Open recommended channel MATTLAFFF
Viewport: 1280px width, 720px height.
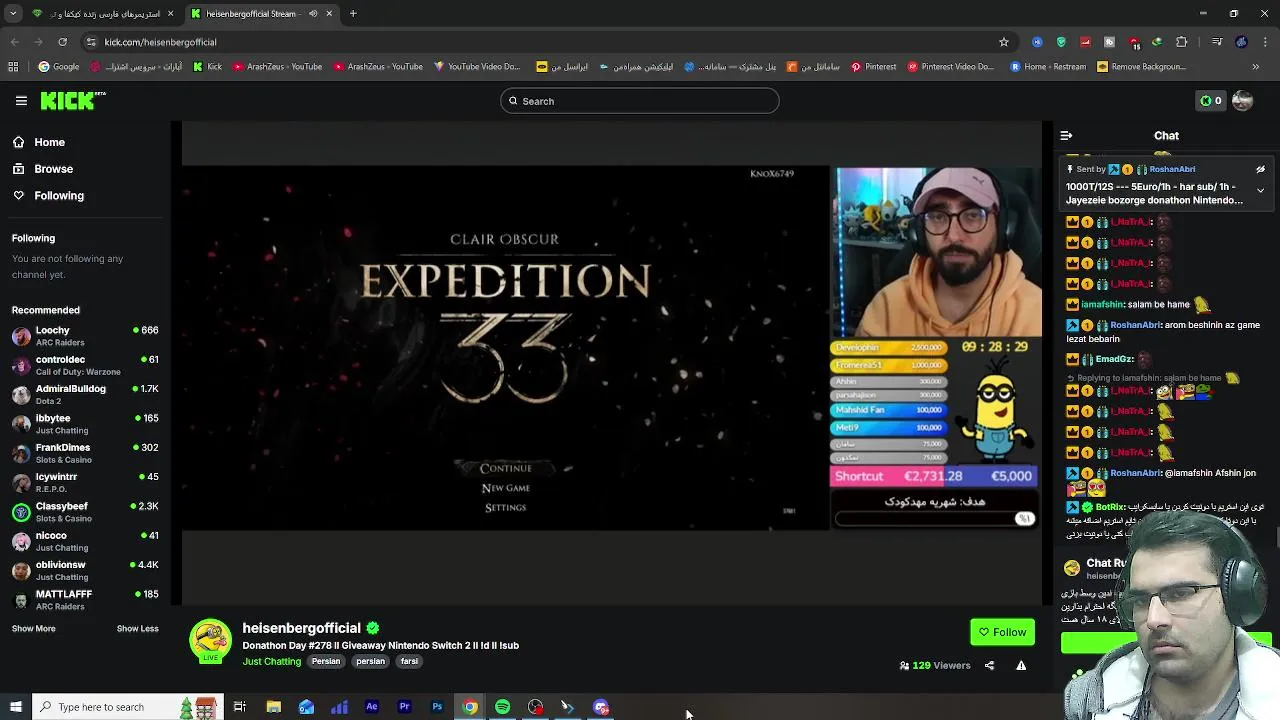85,600
